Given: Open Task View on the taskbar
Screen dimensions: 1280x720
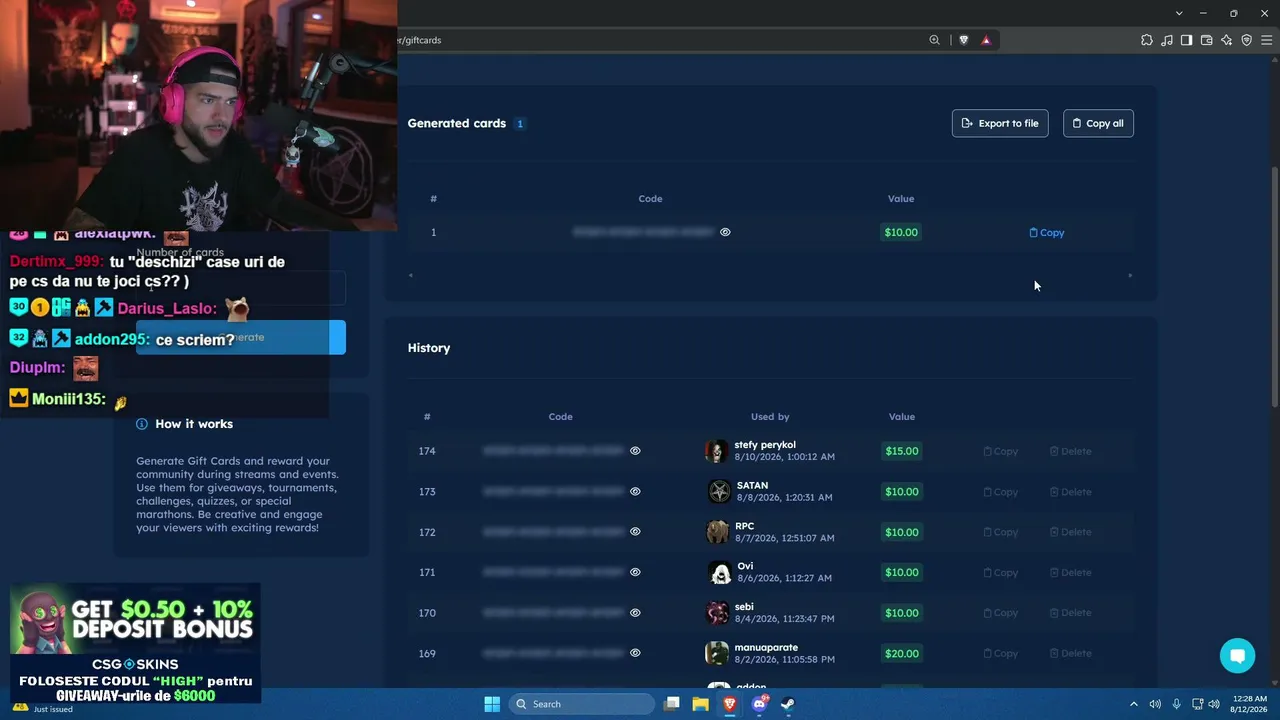Looking at the screenshot, I should click(672, 704).
